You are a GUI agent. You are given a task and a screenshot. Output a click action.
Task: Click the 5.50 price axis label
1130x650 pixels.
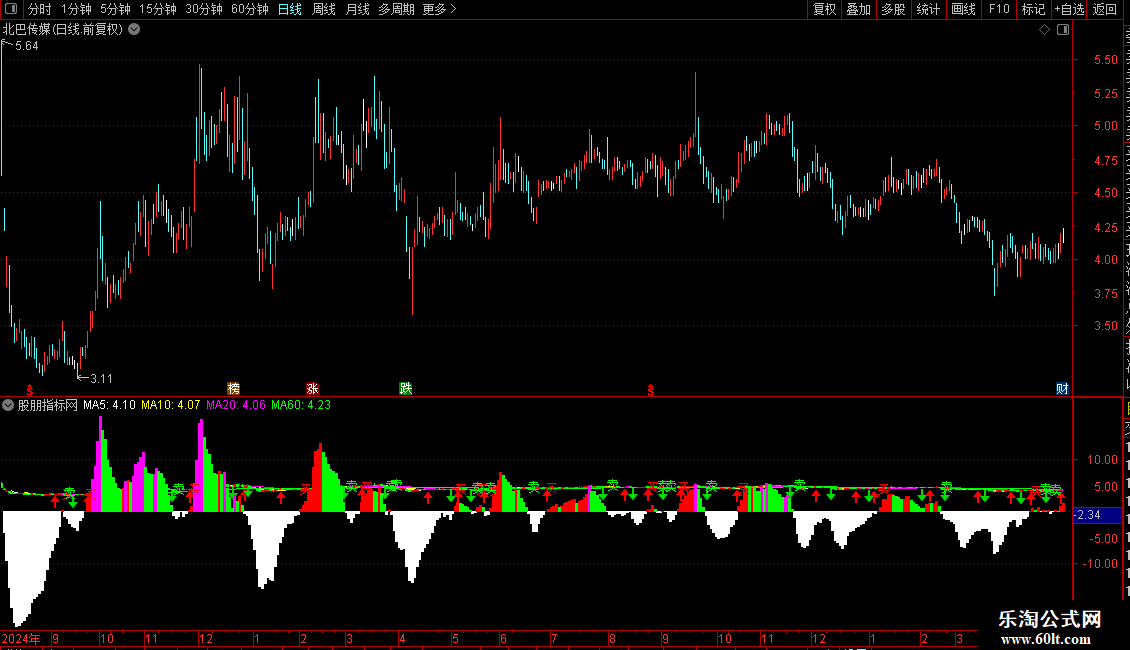1105,60
